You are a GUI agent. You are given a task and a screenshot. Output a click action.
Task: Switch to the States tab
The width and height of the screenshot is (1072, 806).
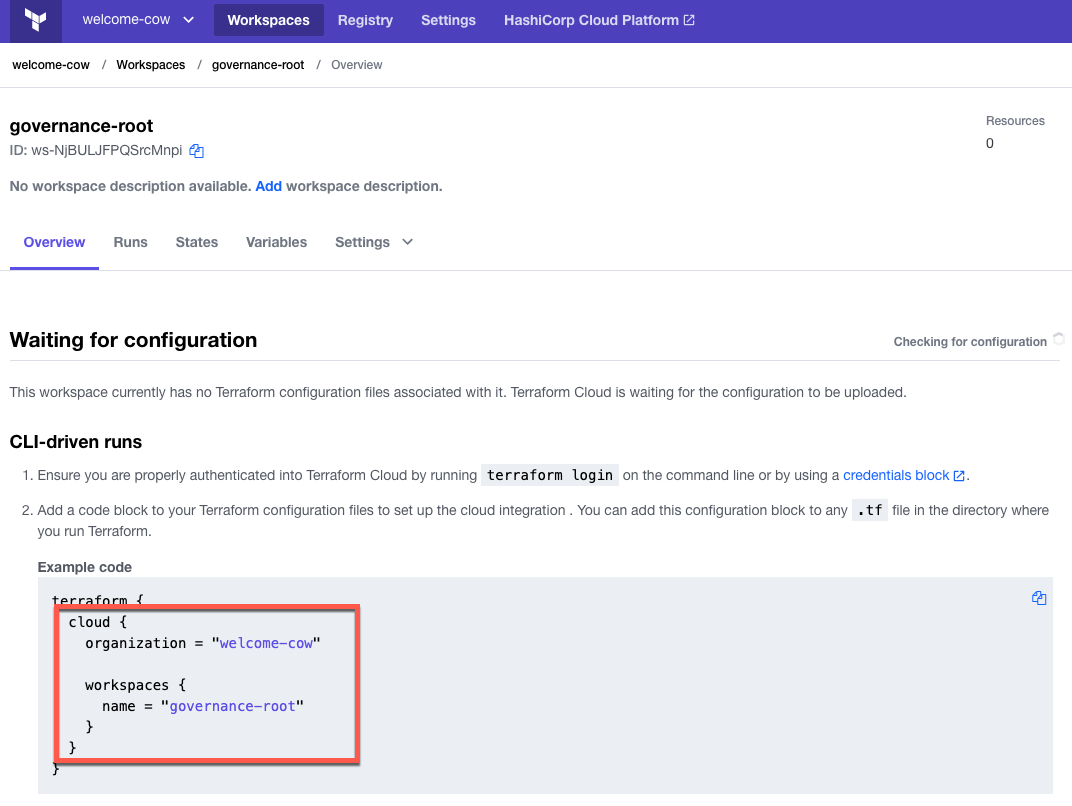pyautogui.click(x=196, y=242)
